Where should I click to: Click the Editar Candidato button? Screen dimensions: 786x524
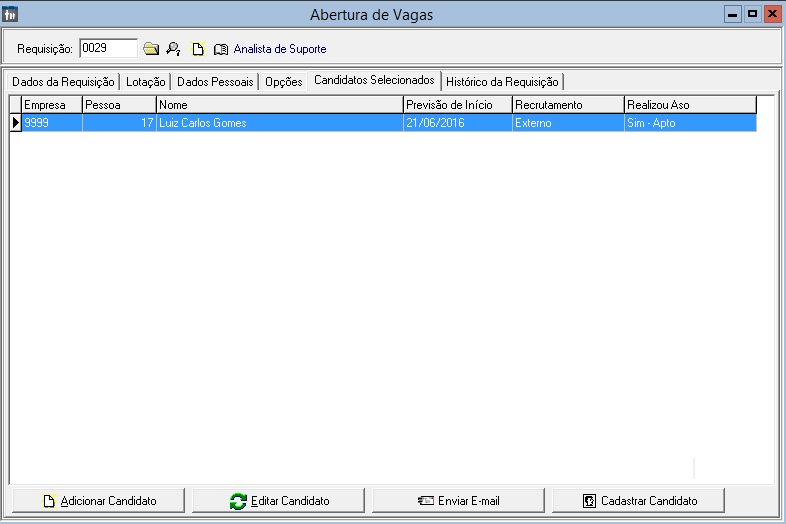pos(279,501)
